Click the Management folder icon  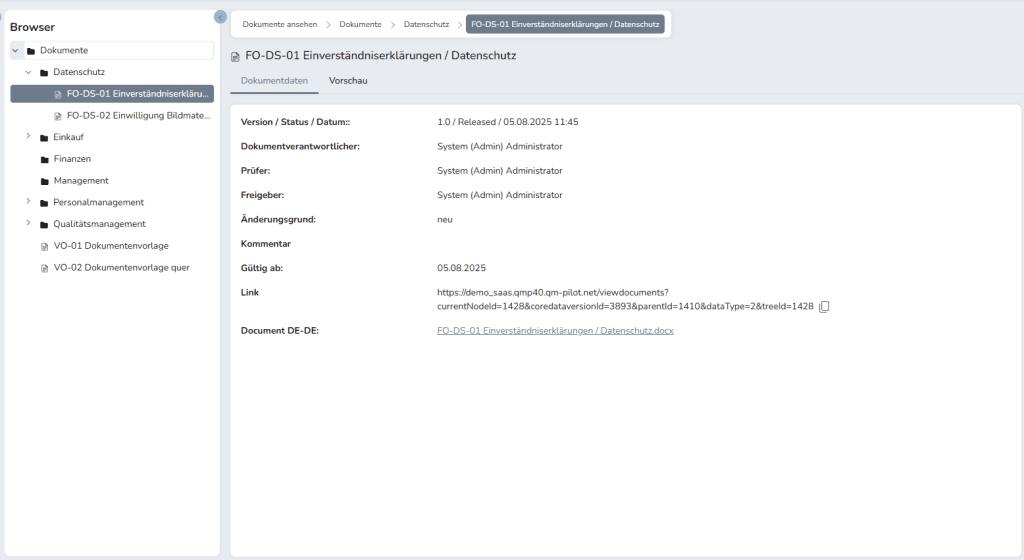[x=44, y=181]
